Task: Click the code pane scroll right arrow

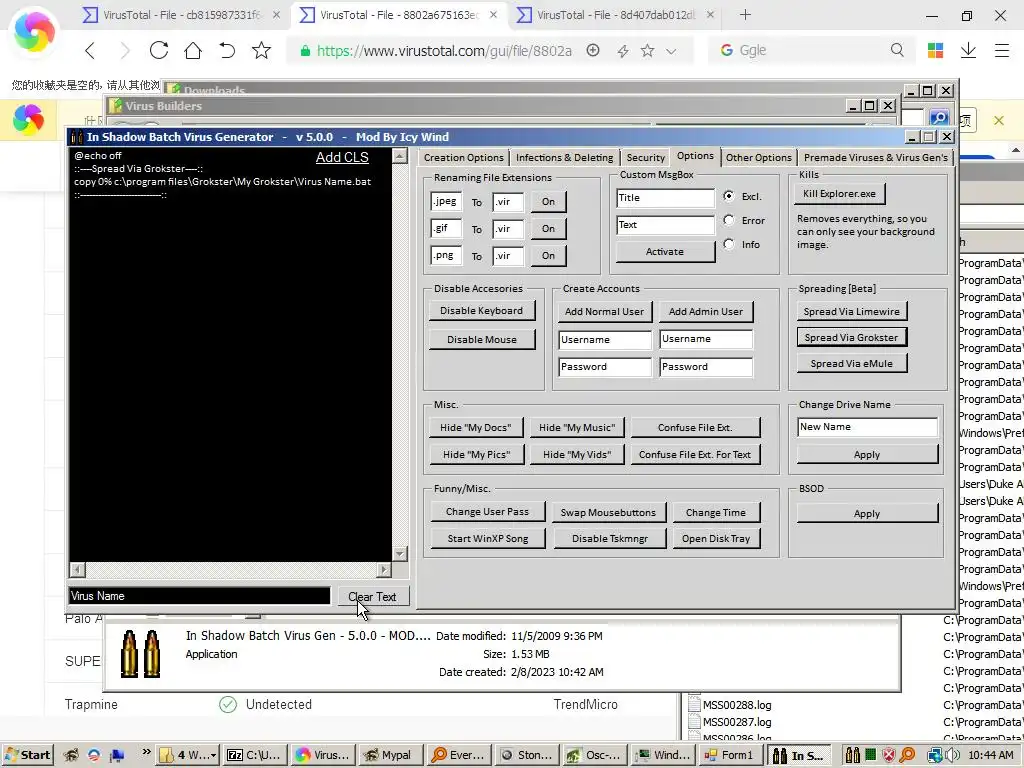Action: [384, 569]
